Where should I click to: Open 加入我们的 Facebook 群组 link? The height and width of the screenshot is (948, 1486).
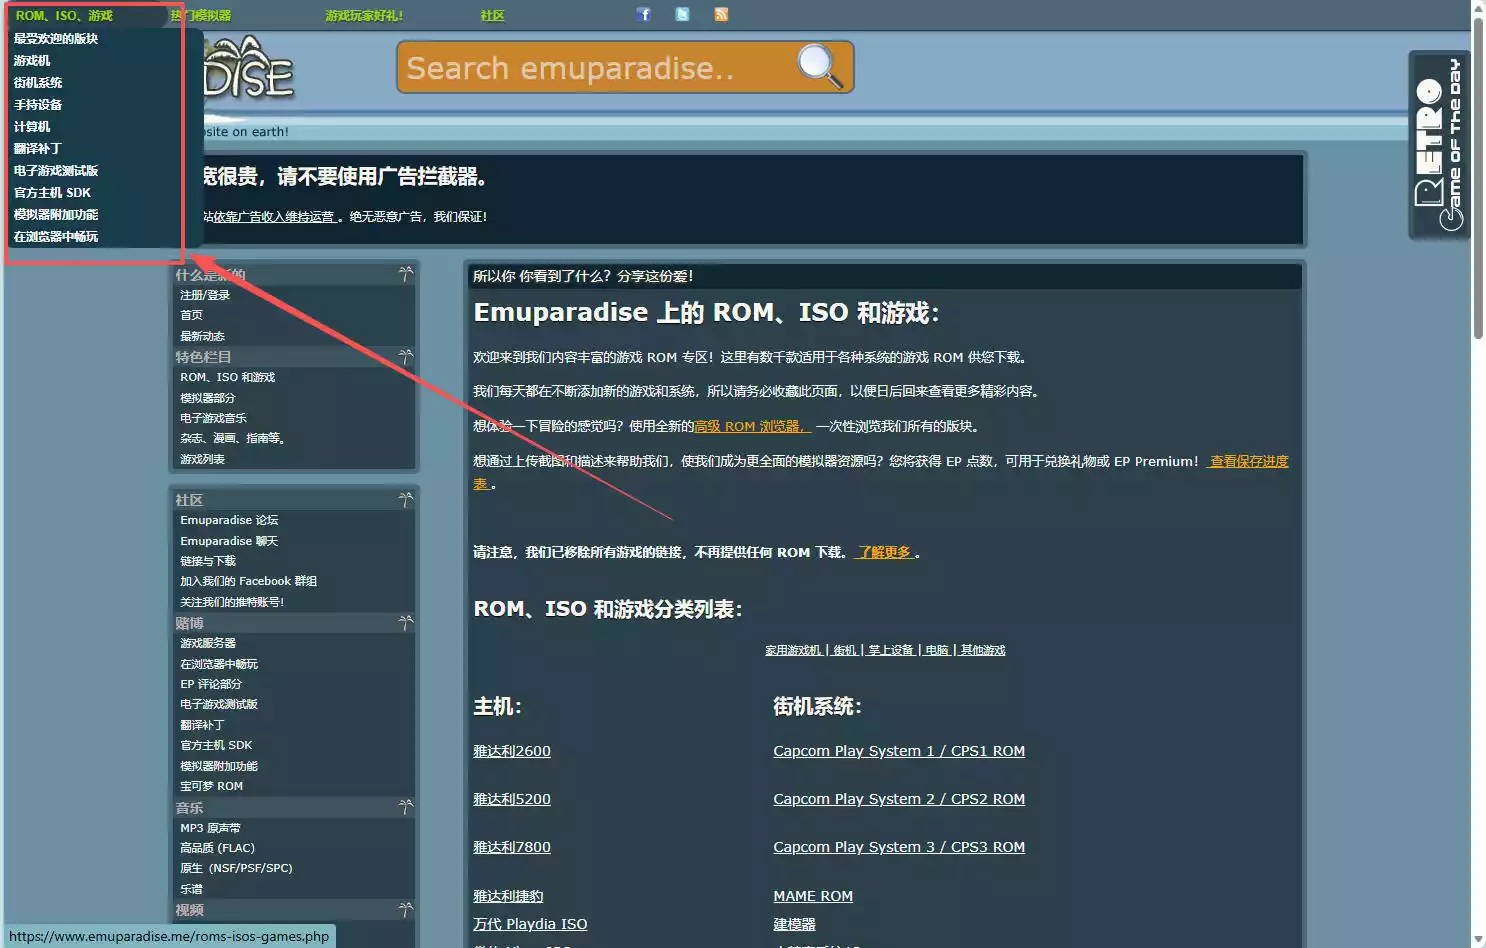tap(248, 581)
